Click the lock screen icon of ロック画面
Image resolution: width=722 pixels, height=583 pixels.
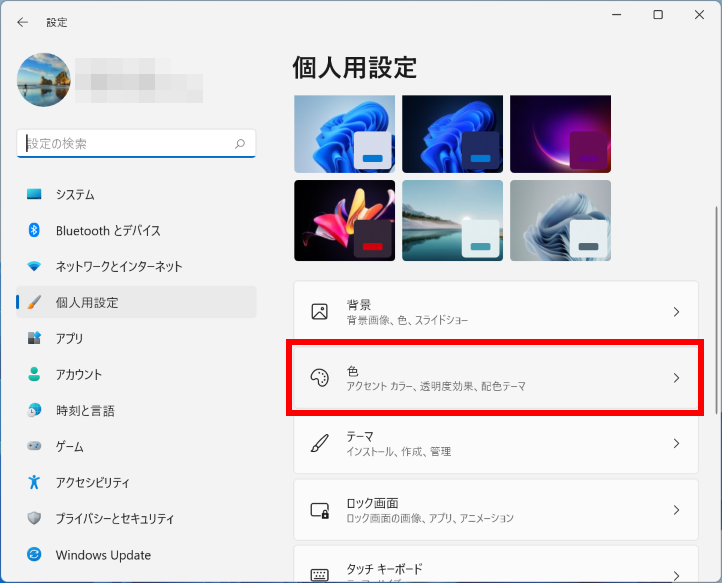(x=320, y=510)
